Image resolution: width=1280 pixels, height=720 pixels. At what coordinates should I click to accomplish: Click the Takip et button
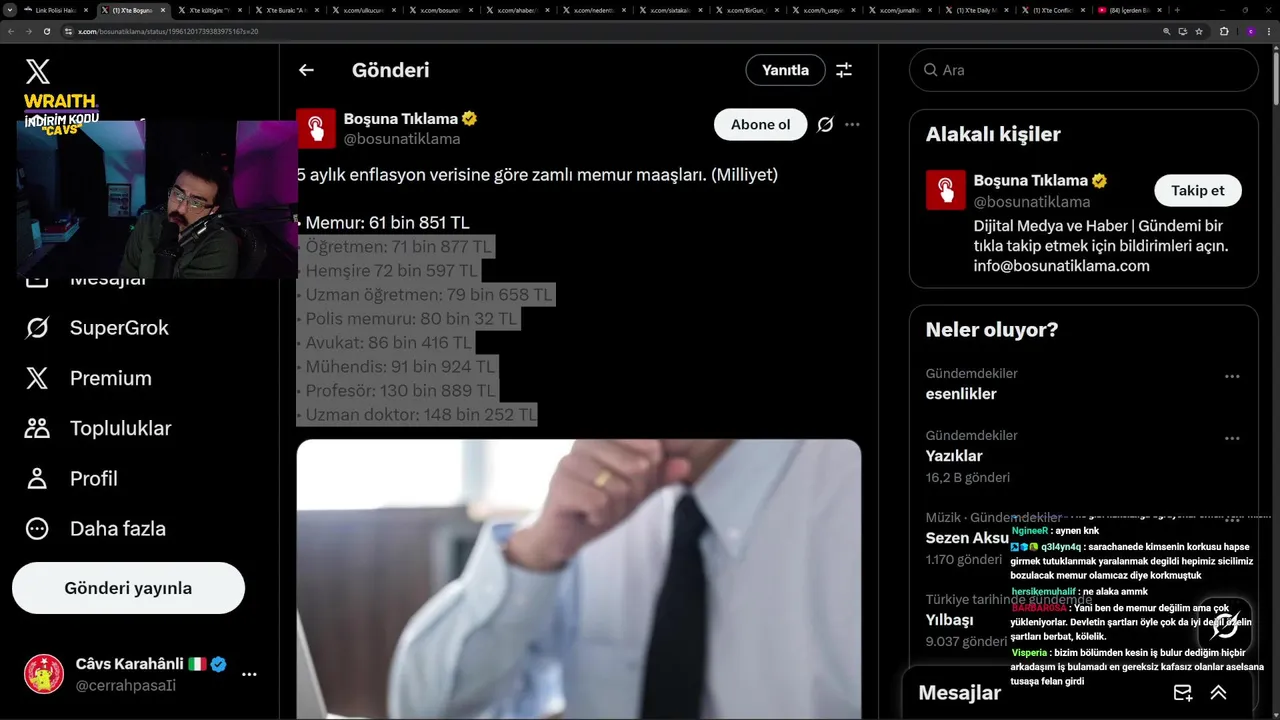pos(1198,190)
